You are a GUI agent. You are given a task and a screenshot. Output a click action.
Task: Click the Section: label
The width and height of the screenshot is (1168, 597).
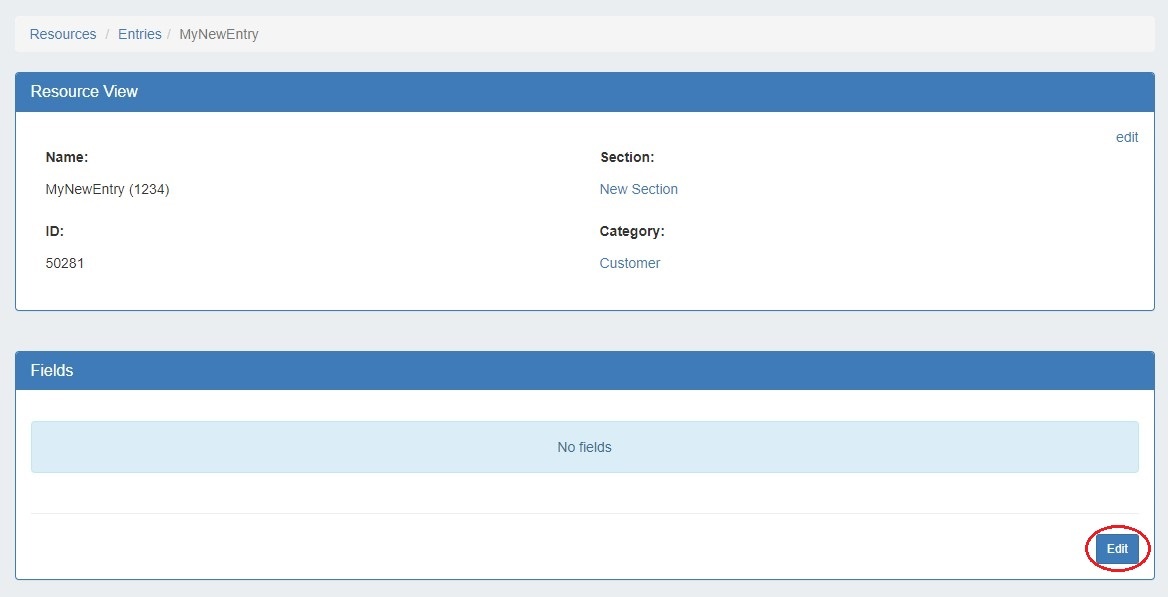coord(626,157)
